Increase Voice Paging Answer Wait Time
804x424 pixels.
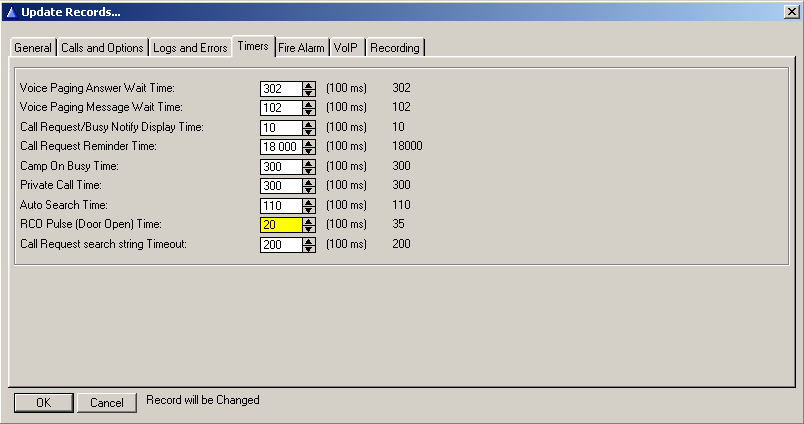click(x=309, y=84)
